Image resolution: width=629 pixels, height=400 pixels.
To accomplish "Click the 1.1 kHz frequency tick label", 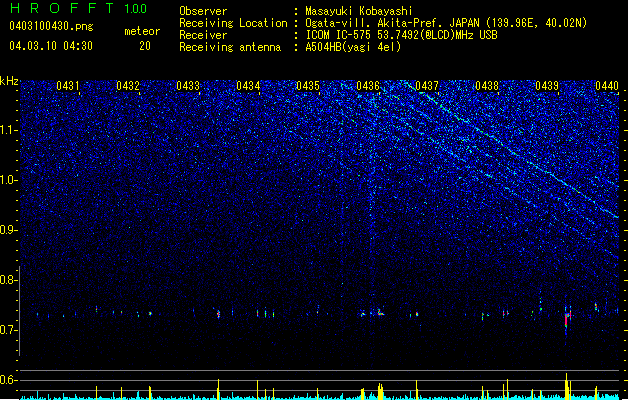I will pyautogui.click(x=9, y=130).
